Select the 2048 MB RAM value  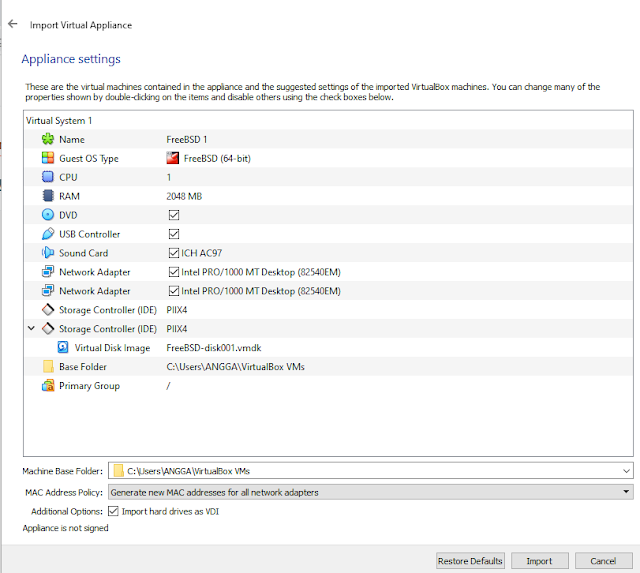[184, 196]
